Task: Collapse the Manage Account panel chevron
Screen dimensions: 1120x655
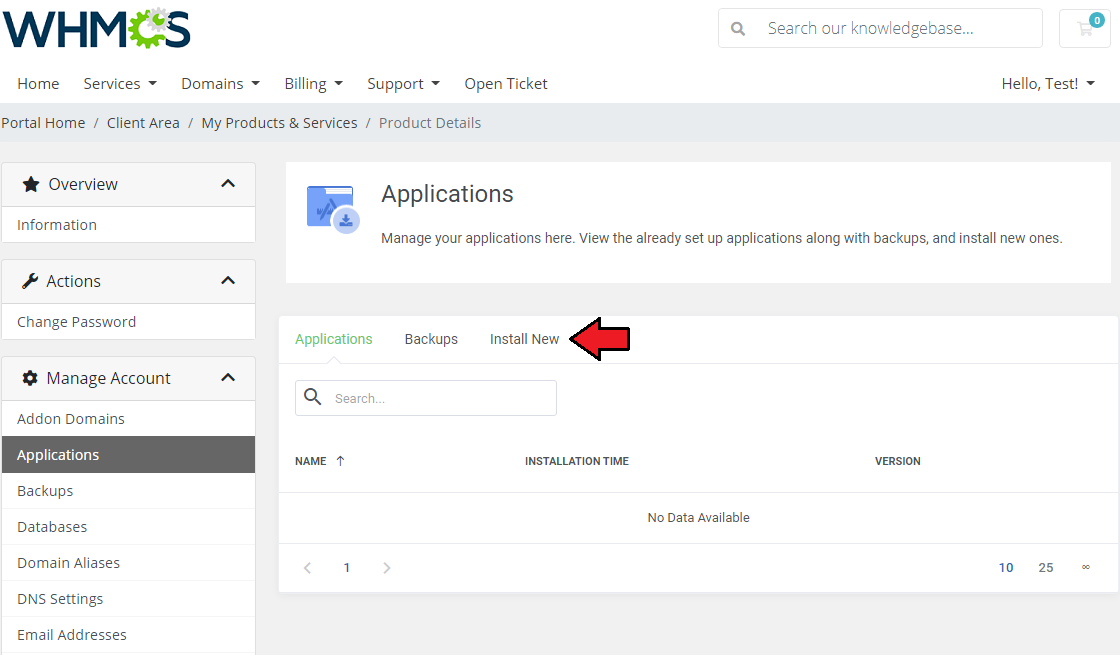Action: (228, 378)
